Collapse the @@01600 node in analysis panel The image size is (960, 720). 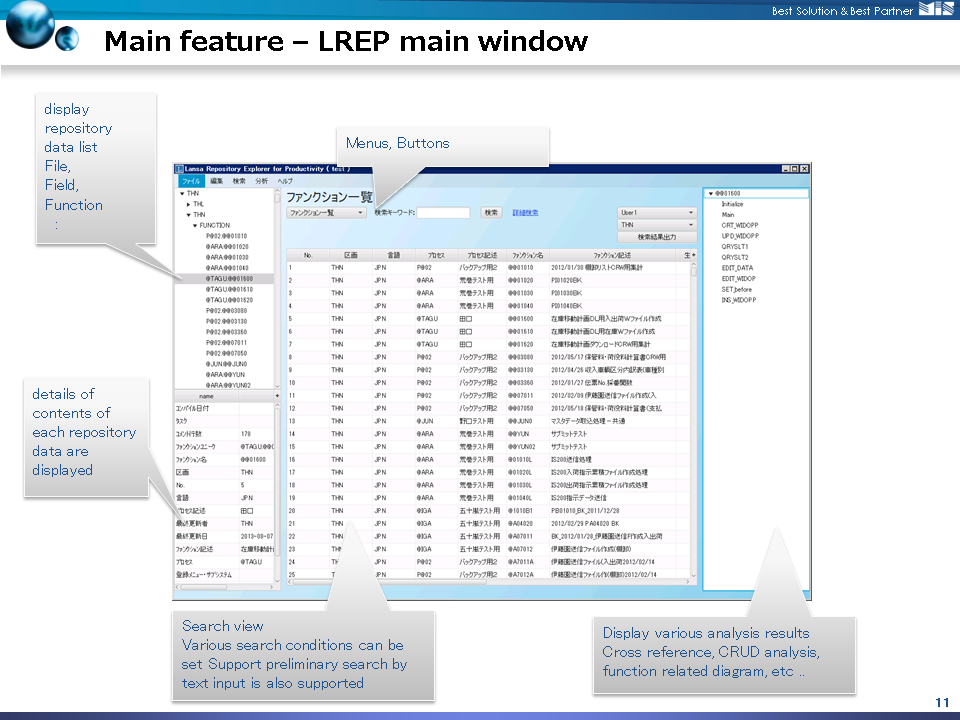710,193
